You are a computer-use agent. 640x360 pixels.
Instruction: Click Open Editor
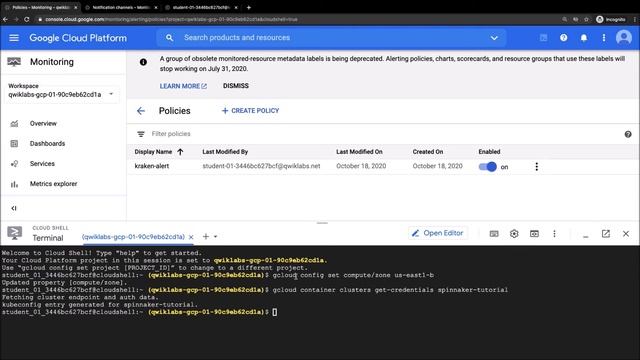(438, 233)
